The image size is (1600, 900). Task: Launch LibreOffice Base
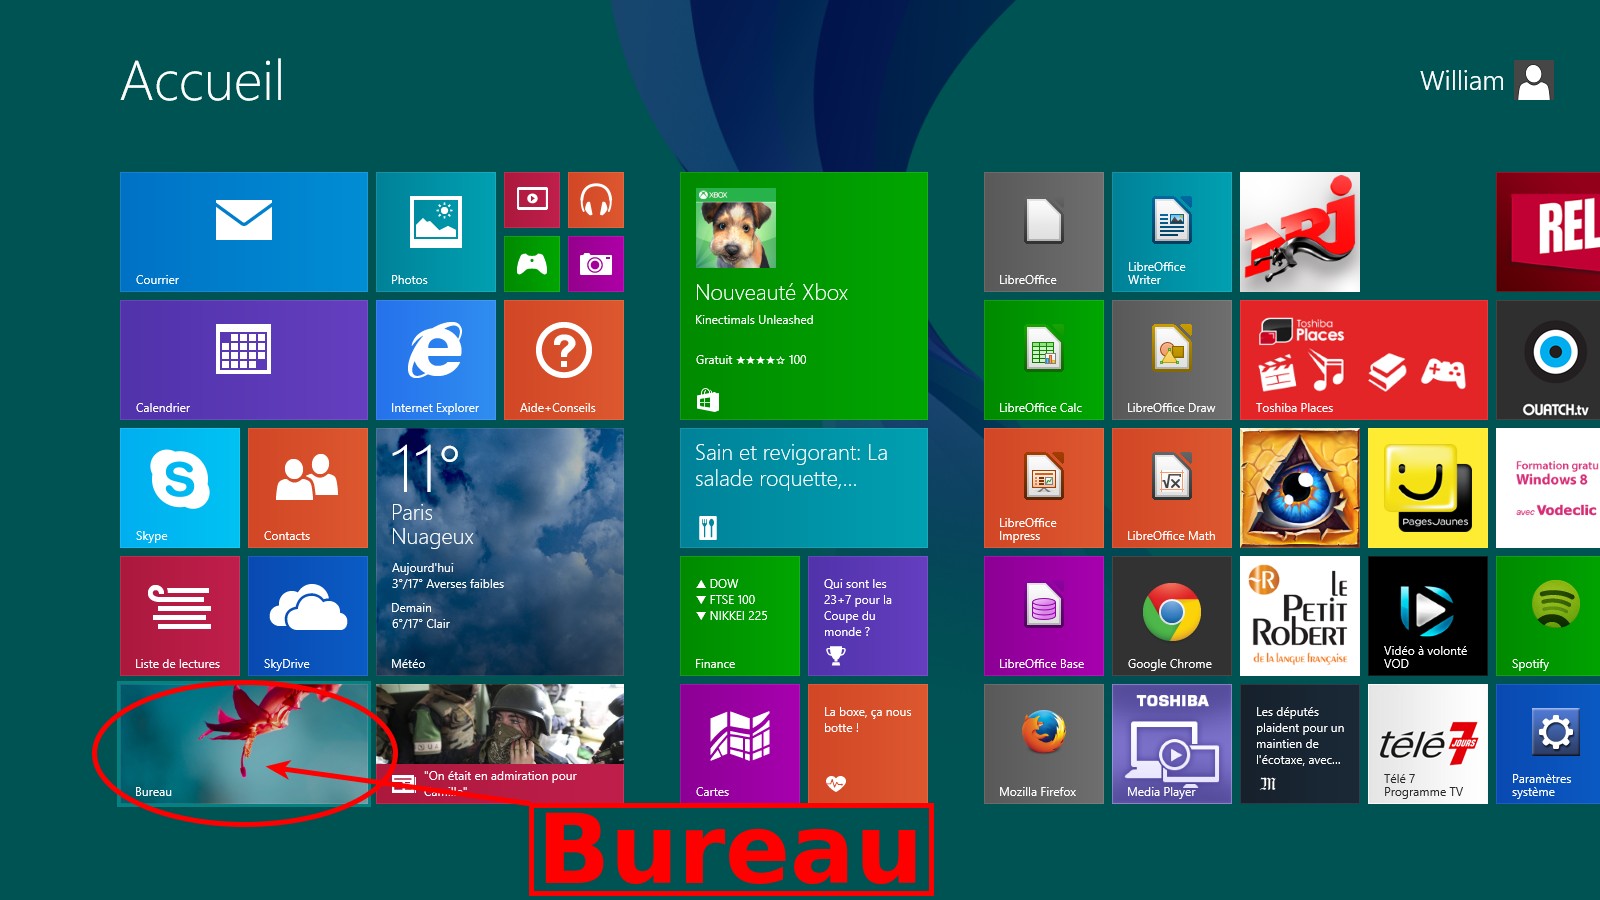click(x=1044, y=616)
